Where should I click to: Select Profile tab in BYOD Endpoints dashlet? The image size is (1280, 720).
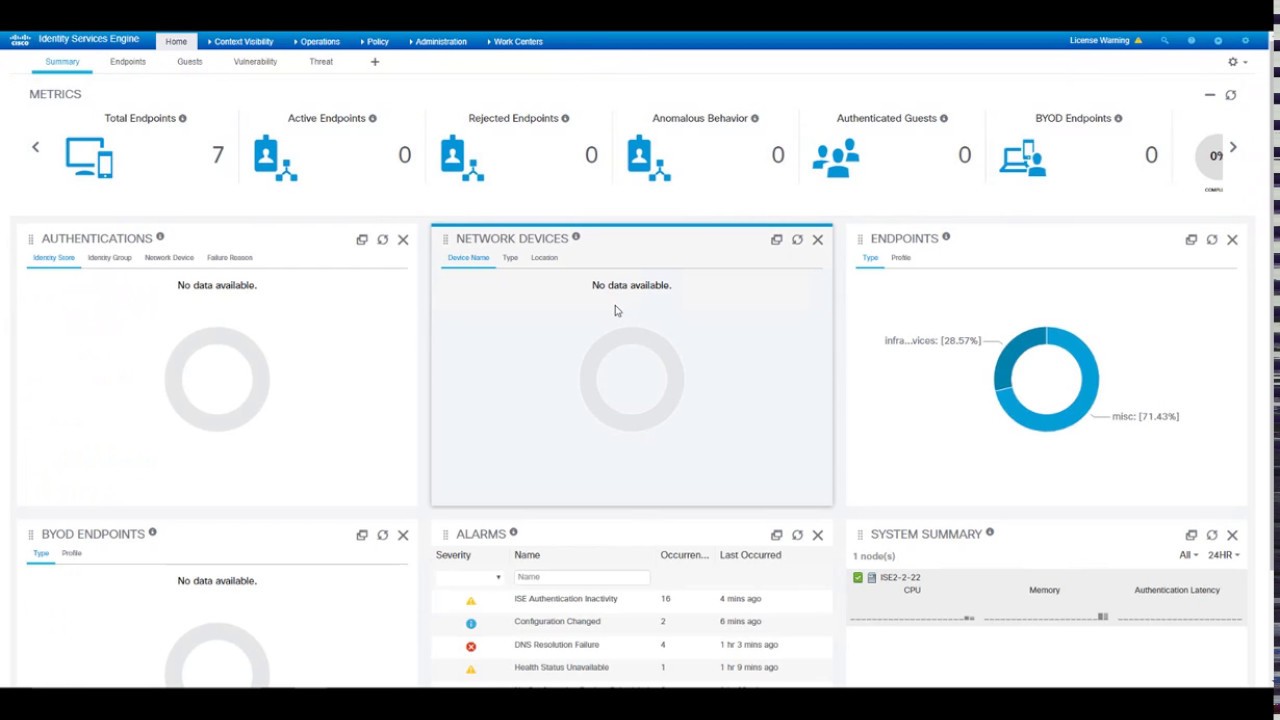pyautogui.click(x=72, y=553)
